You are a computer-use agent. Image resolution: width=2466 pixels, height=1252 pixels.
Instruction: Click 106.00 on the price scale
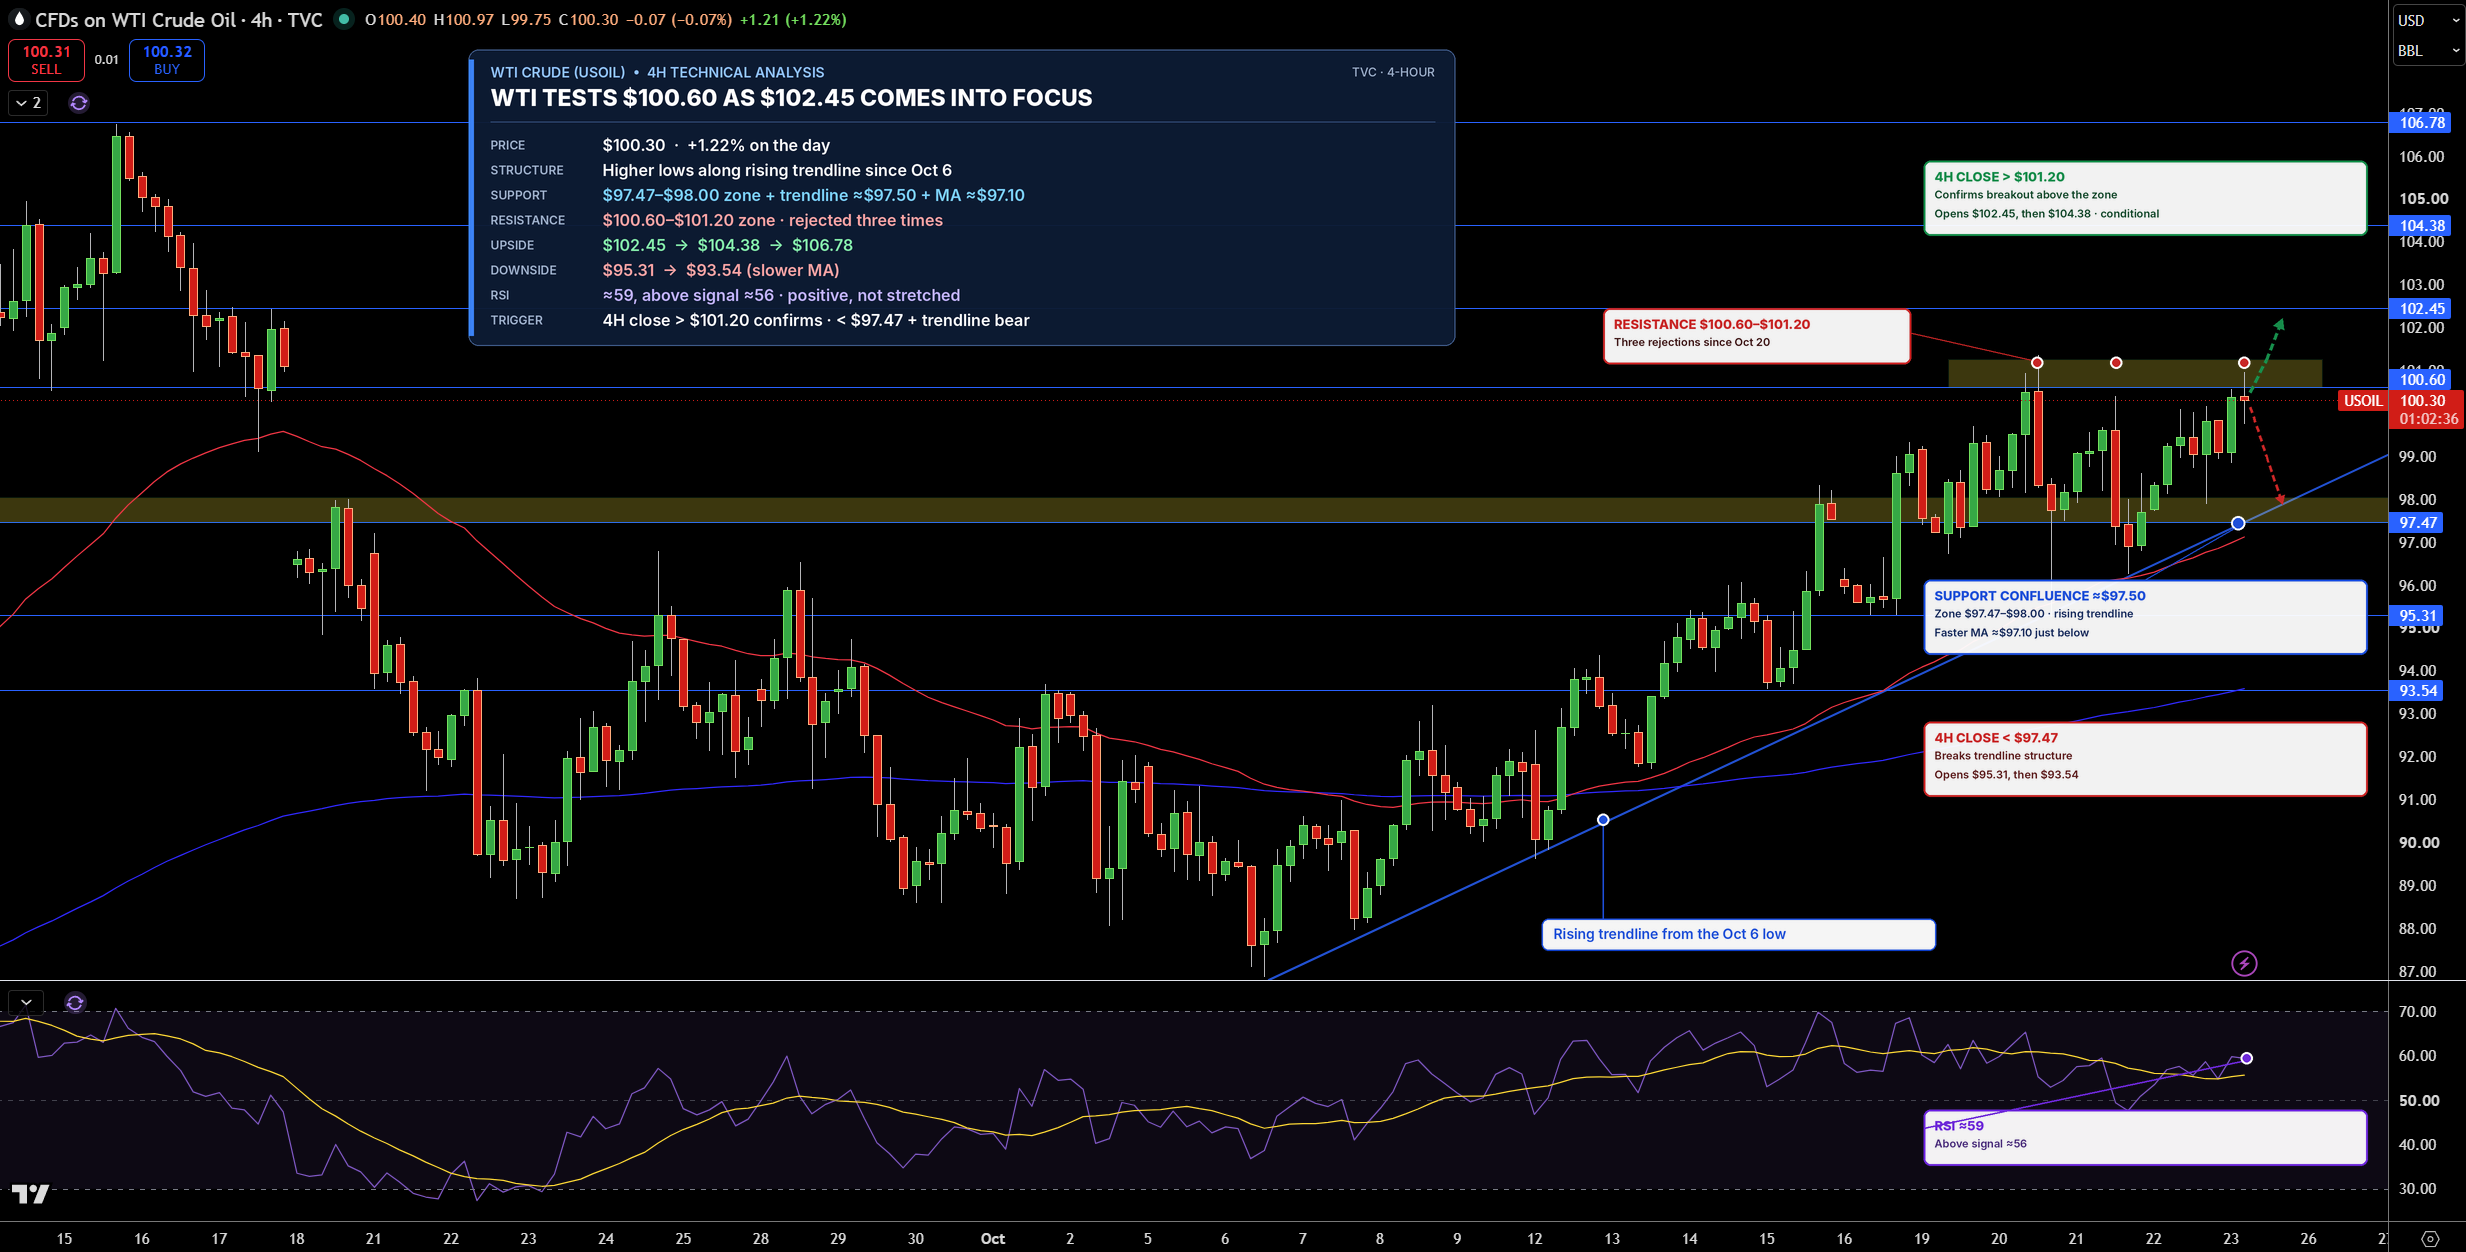click(x=2421, y=157)
